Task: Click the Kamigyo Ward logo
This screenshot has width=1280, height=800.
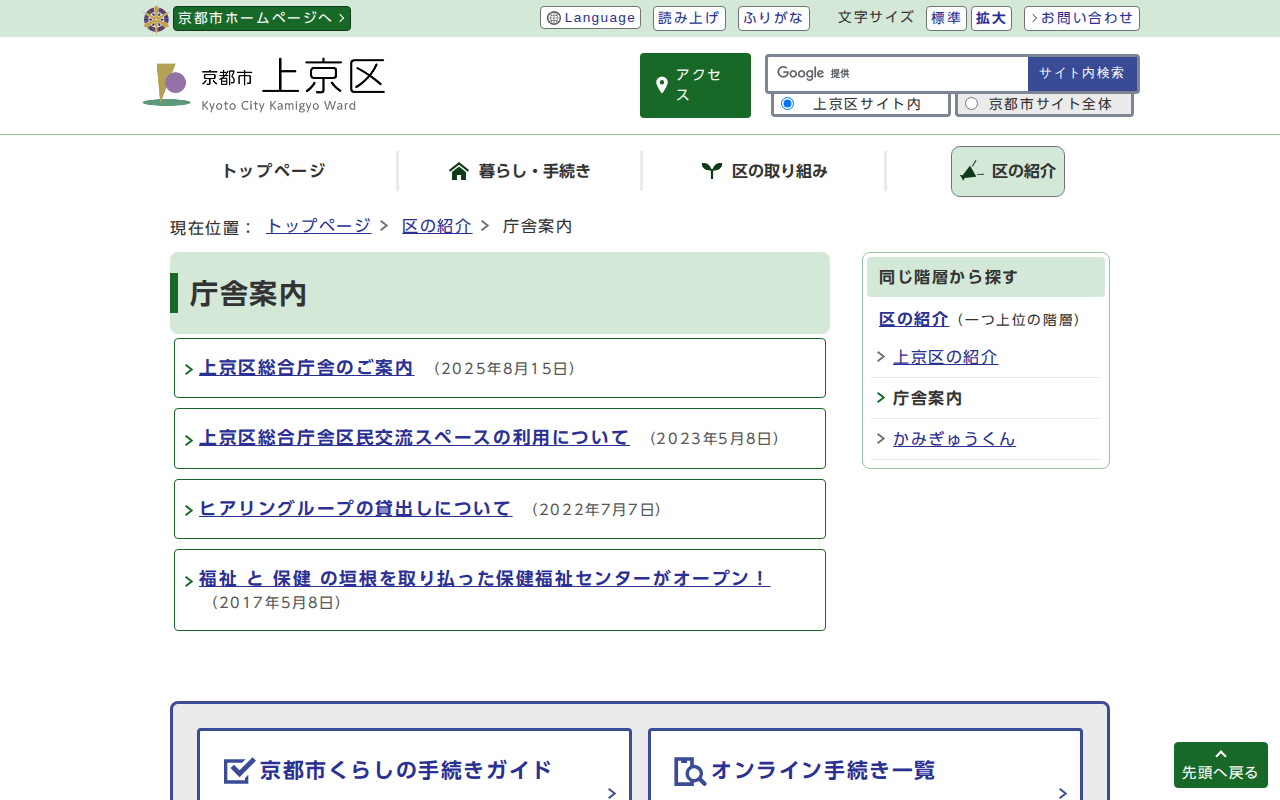Action: tap(166, 85)
